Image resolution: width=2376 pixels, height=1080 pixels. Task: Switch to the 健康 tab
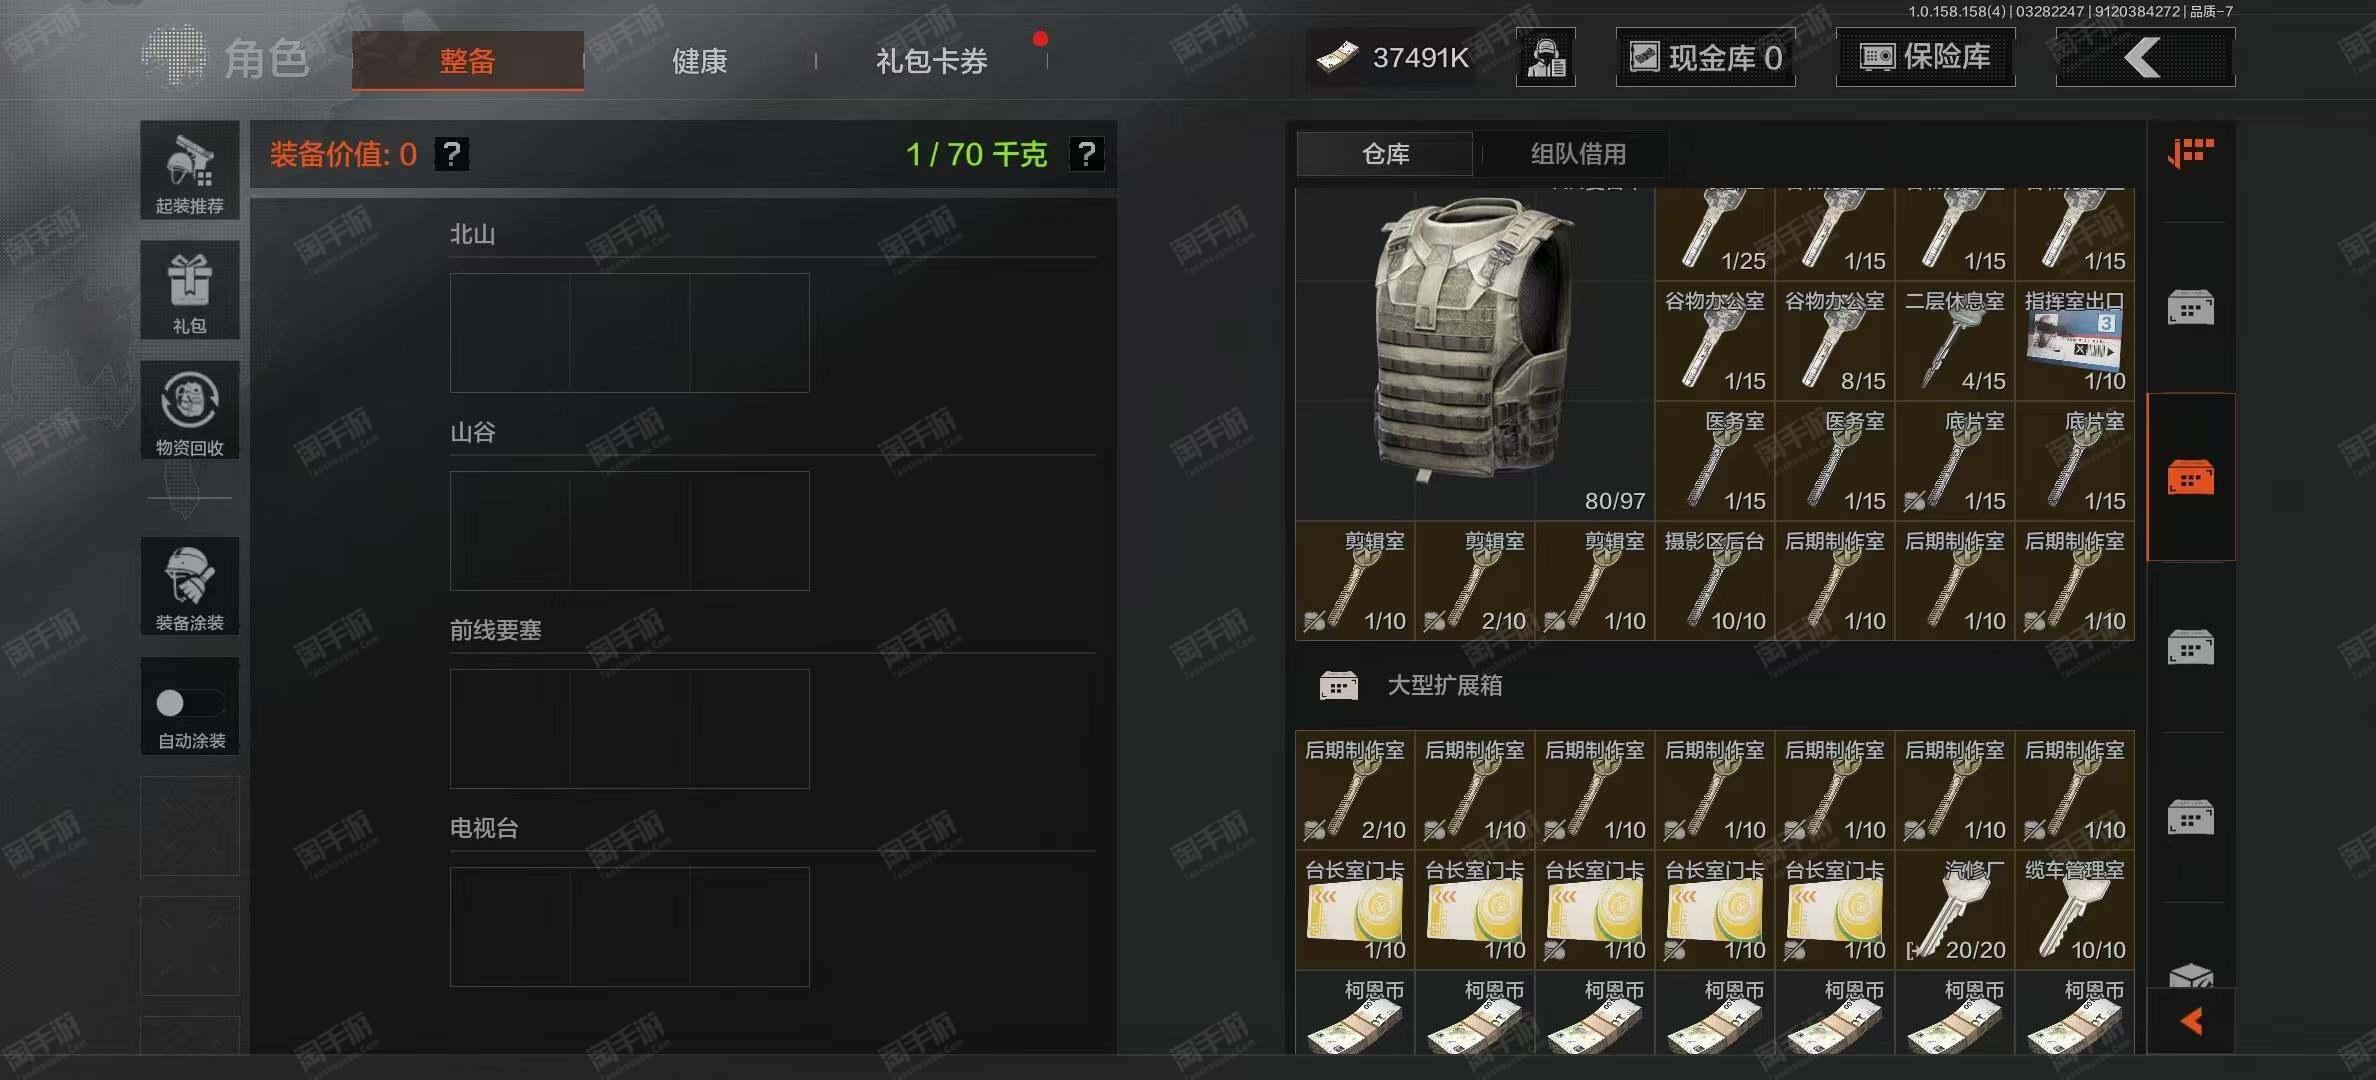[x=699, y=61]
